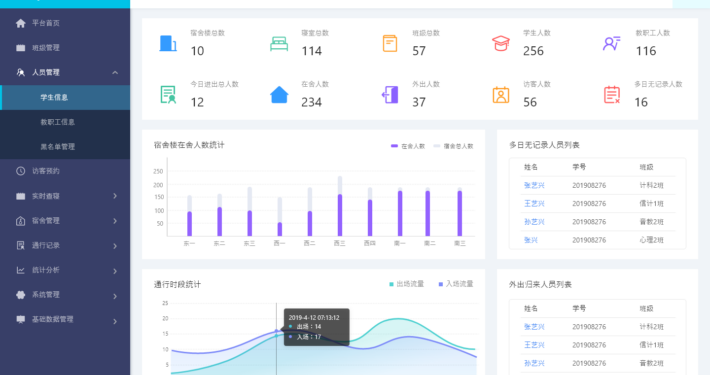
Task: Expand 宿舍管理 using its arrow
Action: [x=115, y=221]
